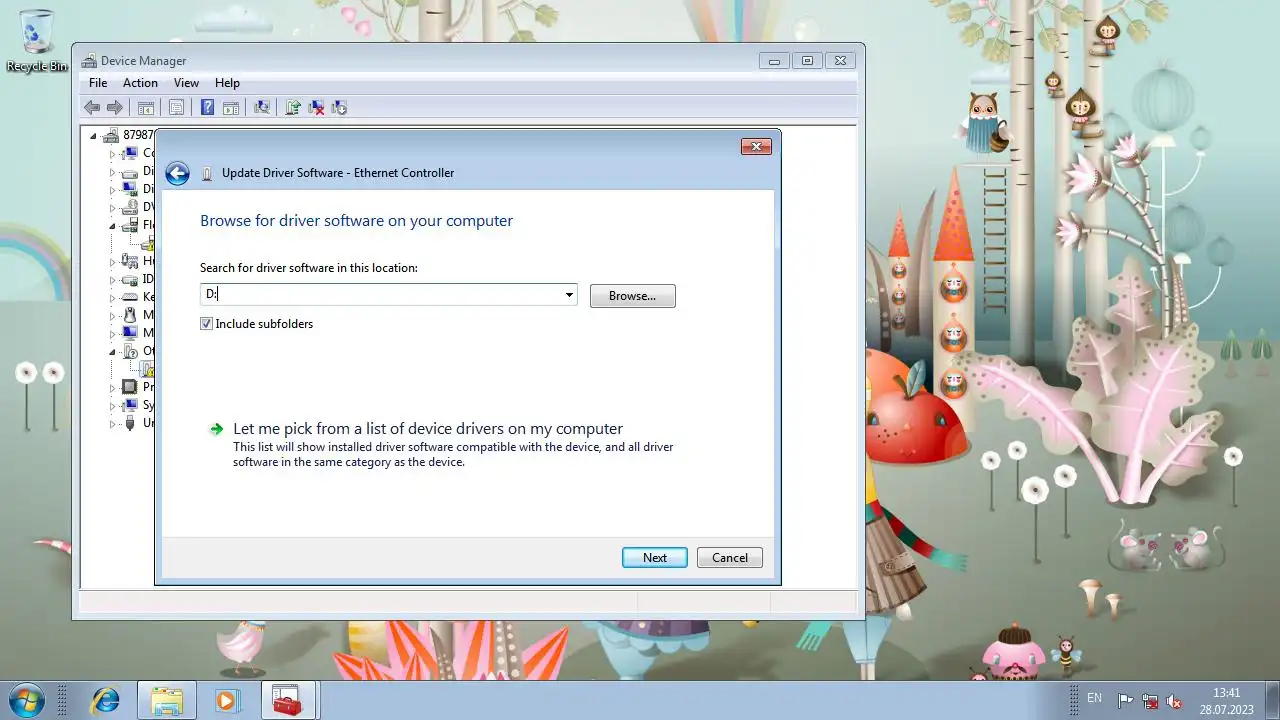
Task: Click the Browse... button
Action: [x=633, y=296]
